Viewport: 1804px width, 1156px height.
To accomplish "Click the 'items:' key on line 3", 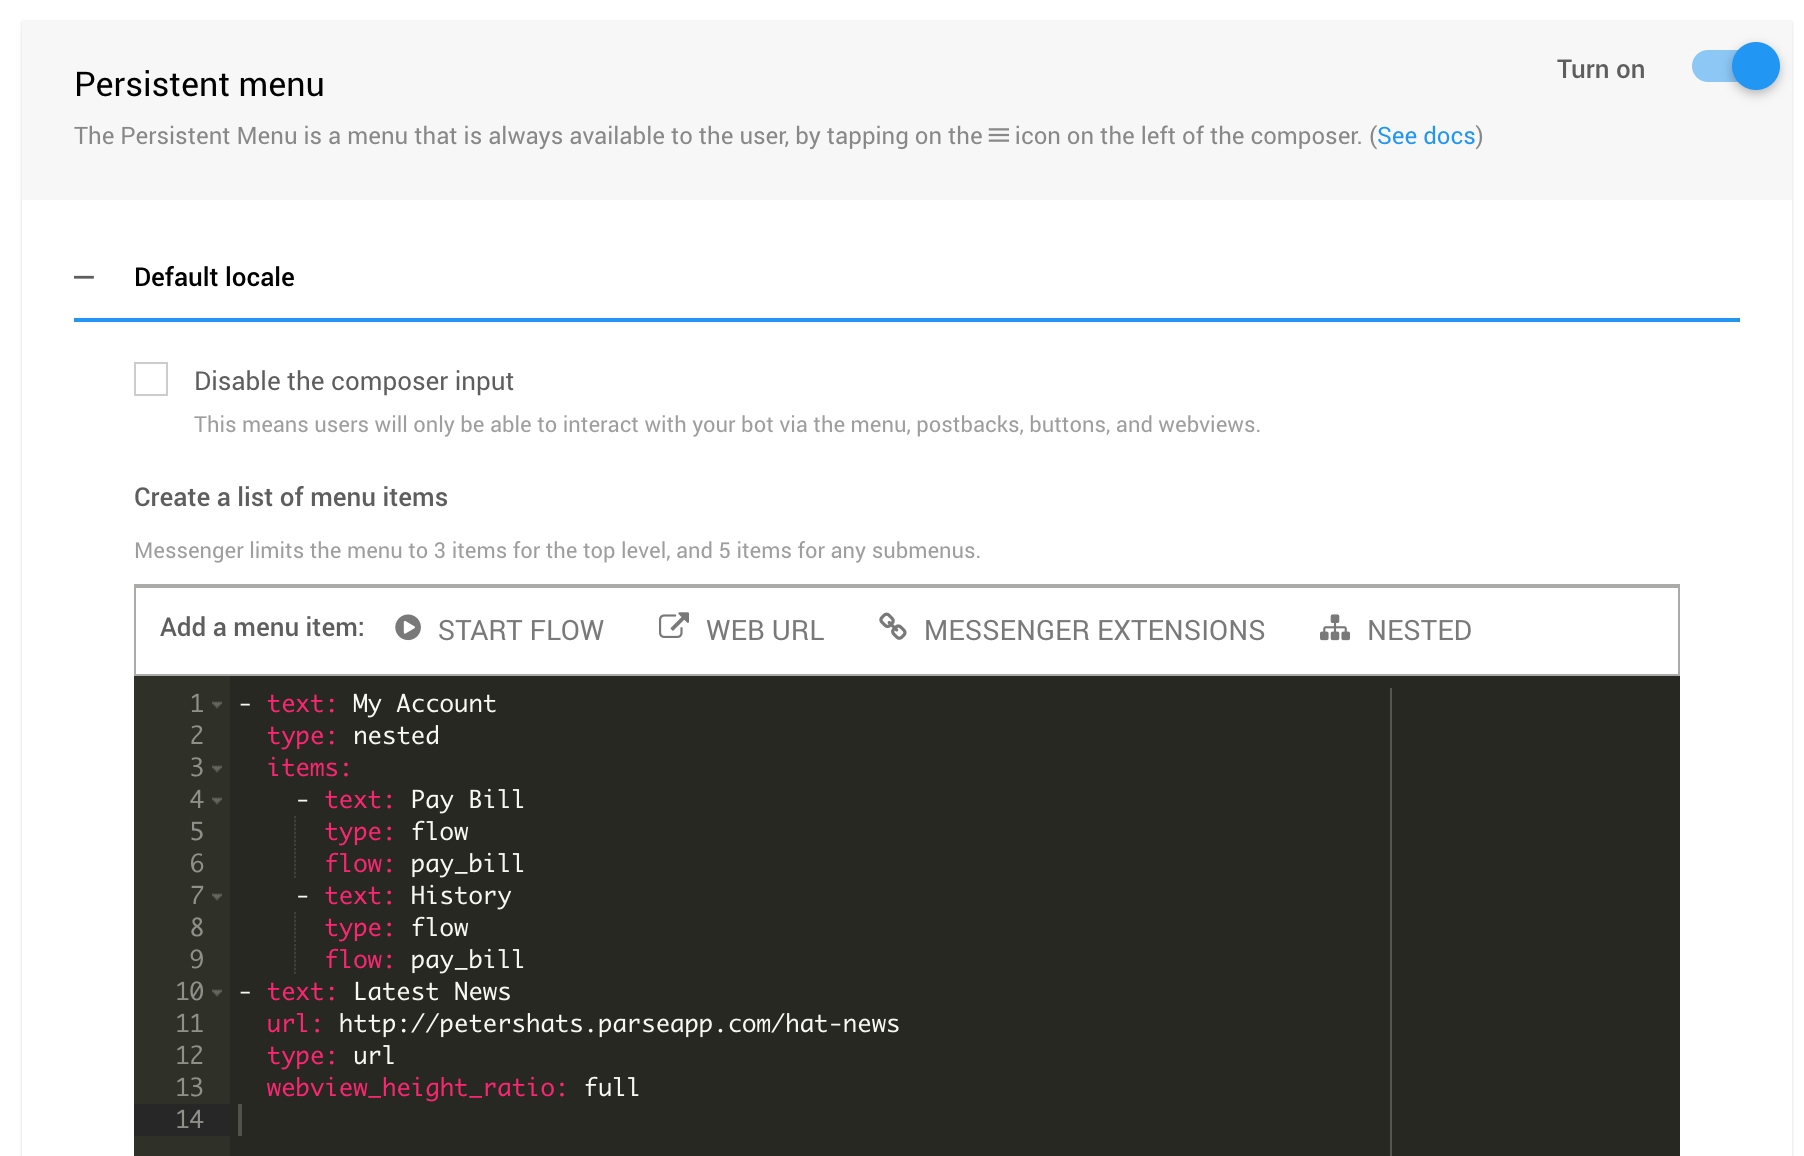I will [x=309, y=768].
